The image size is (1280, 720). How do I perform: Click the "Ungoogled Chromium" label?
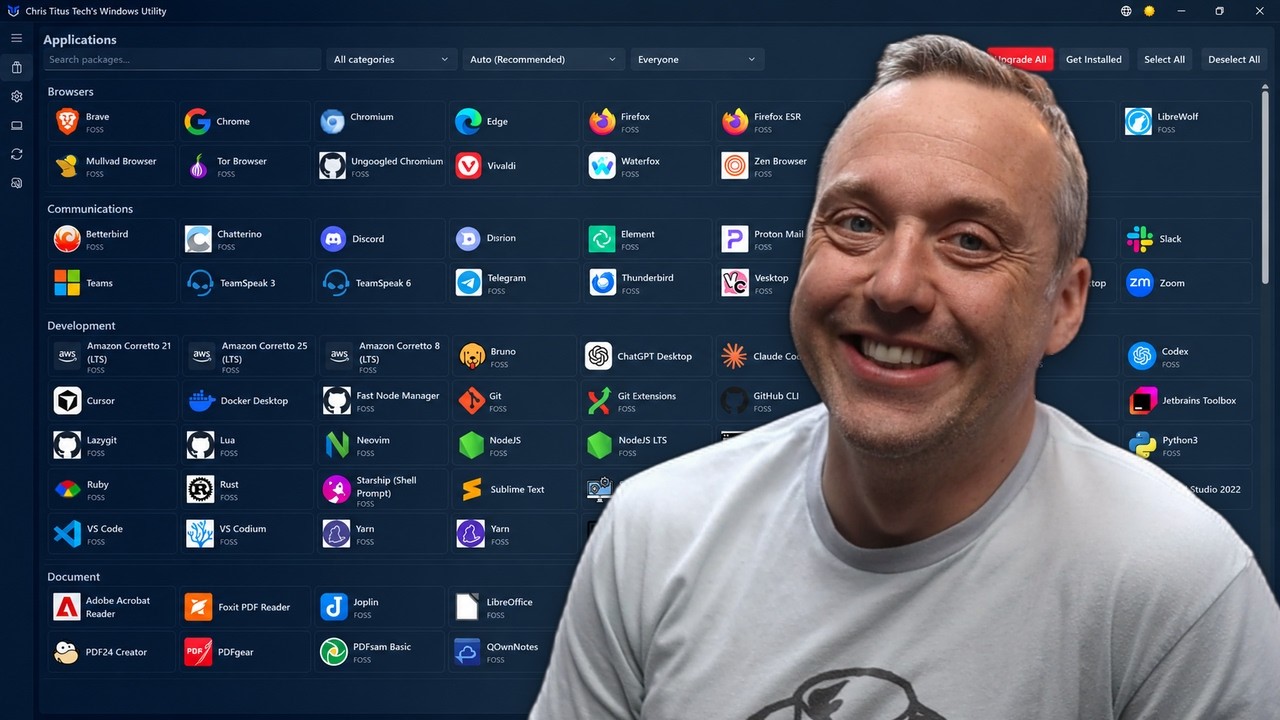pyautogui.click(x=397, y=161)
